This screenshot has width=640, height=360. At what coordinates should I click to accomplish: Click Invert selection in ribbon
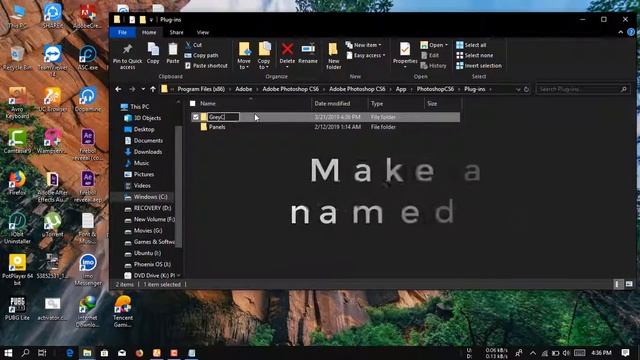(479, 65)
